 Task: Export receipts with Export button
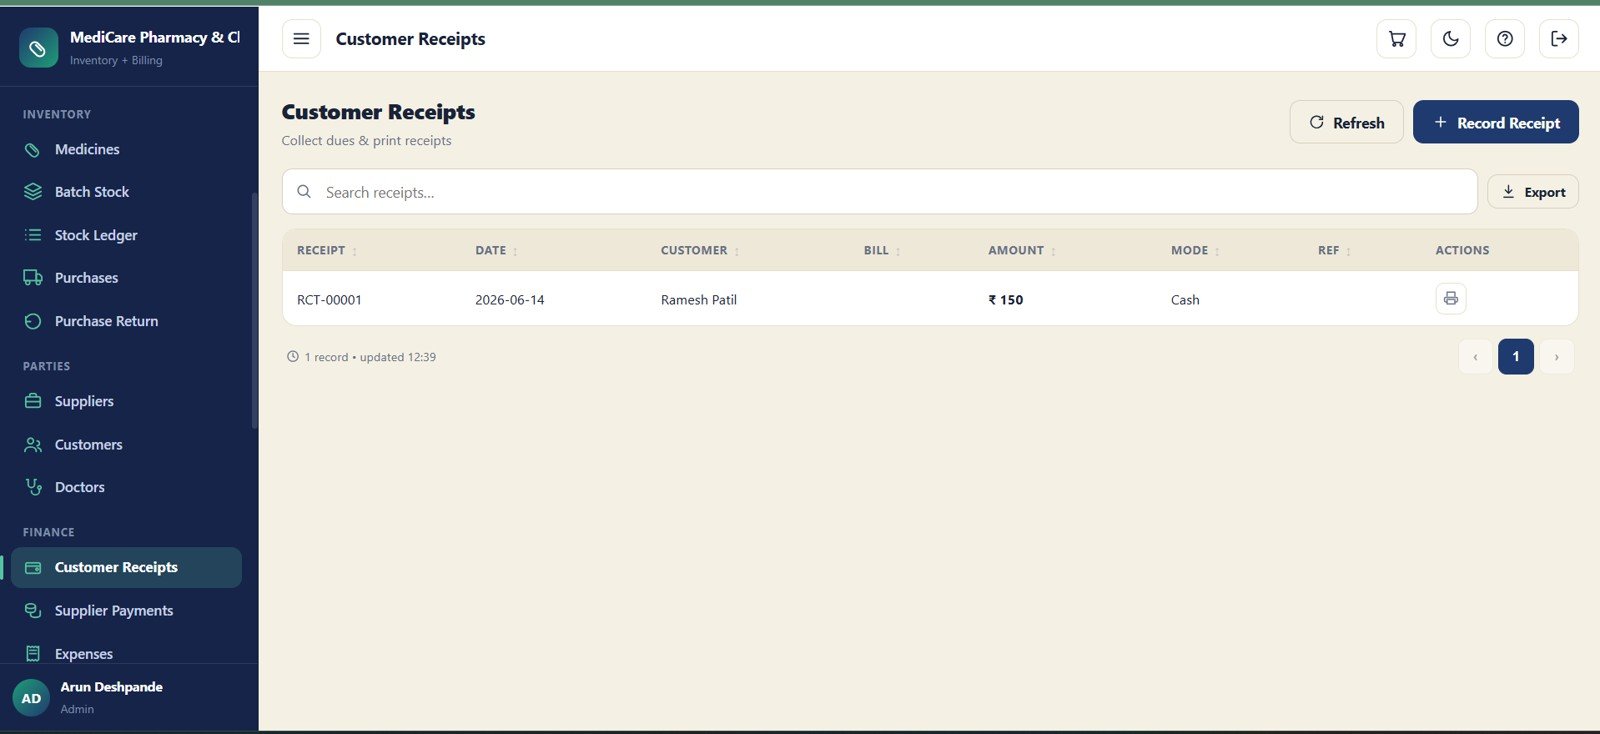(x=1533, y=192)
